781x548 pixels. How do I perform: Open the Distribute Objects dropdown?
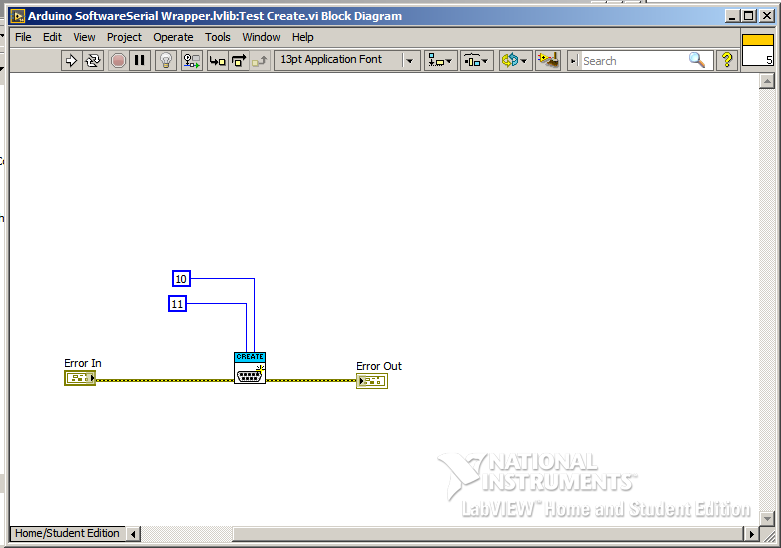pyautogui.click(x=476, y=61)
